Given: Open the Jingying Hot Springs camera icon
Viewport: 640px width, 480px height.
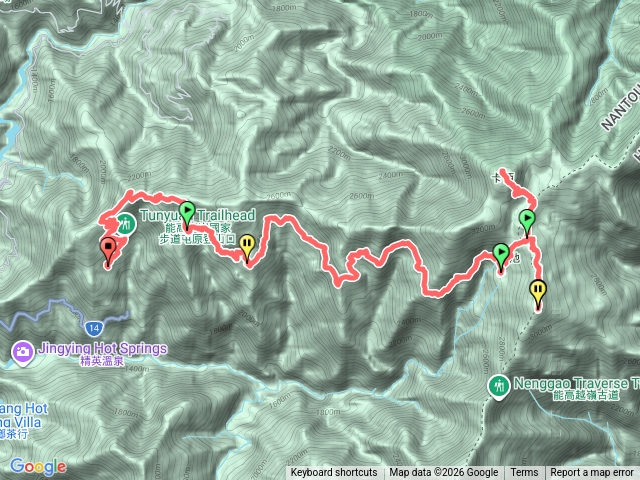Looking at the screenshot, I should pos(22,353).
